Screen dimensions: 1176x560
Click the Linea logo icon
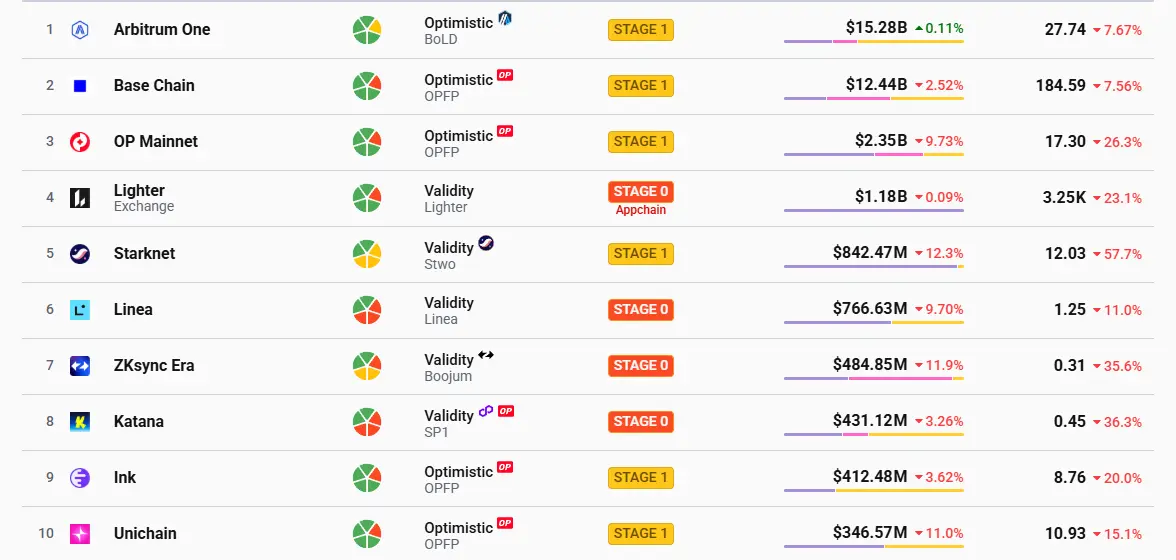tap(80, 310)
